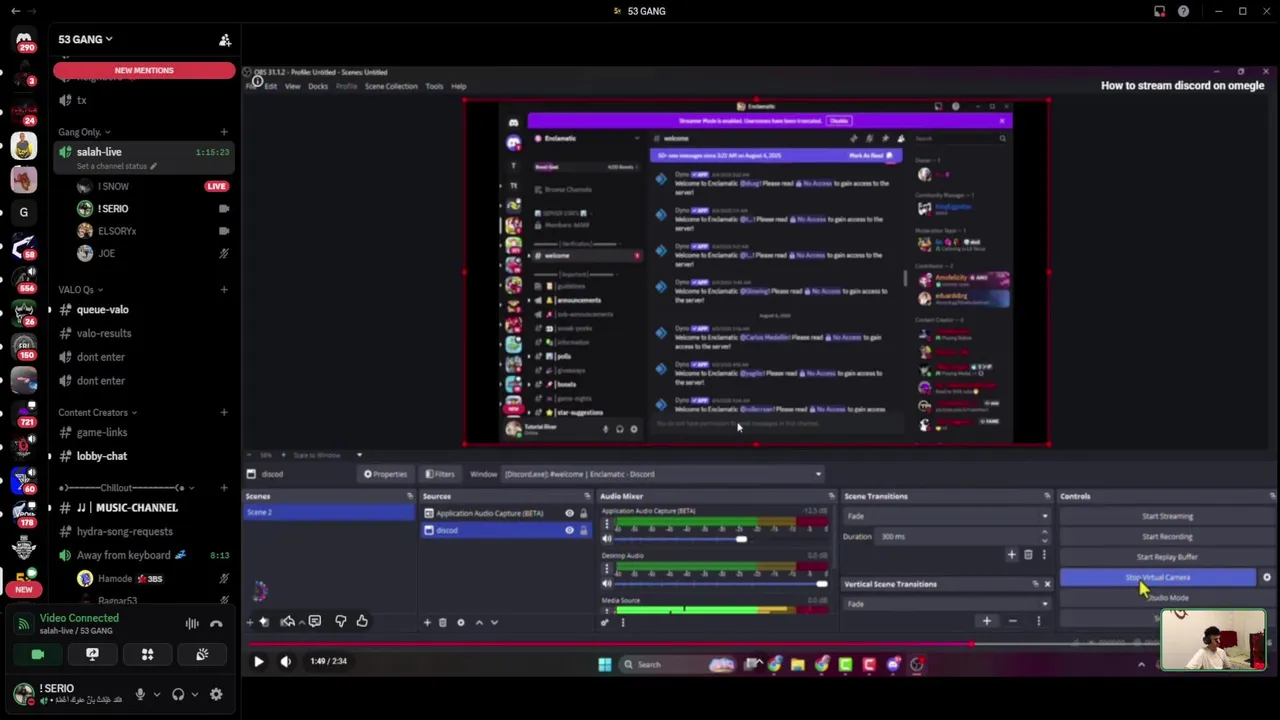The image size is (1280, 720).
Task: Toggle noise suppression waveform icon
Action: pos(191,624)
